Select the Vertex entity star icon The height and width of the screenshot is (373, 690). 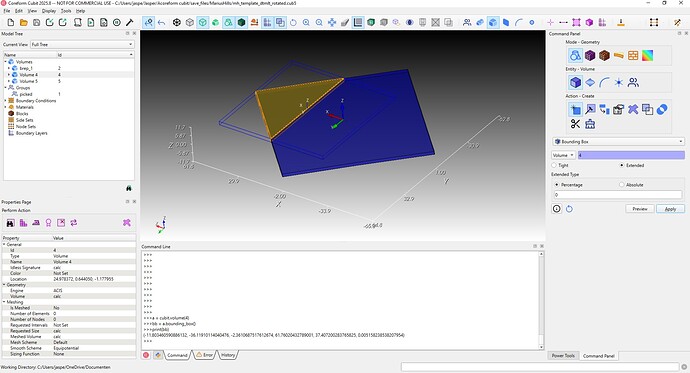[x=619, y=82]
